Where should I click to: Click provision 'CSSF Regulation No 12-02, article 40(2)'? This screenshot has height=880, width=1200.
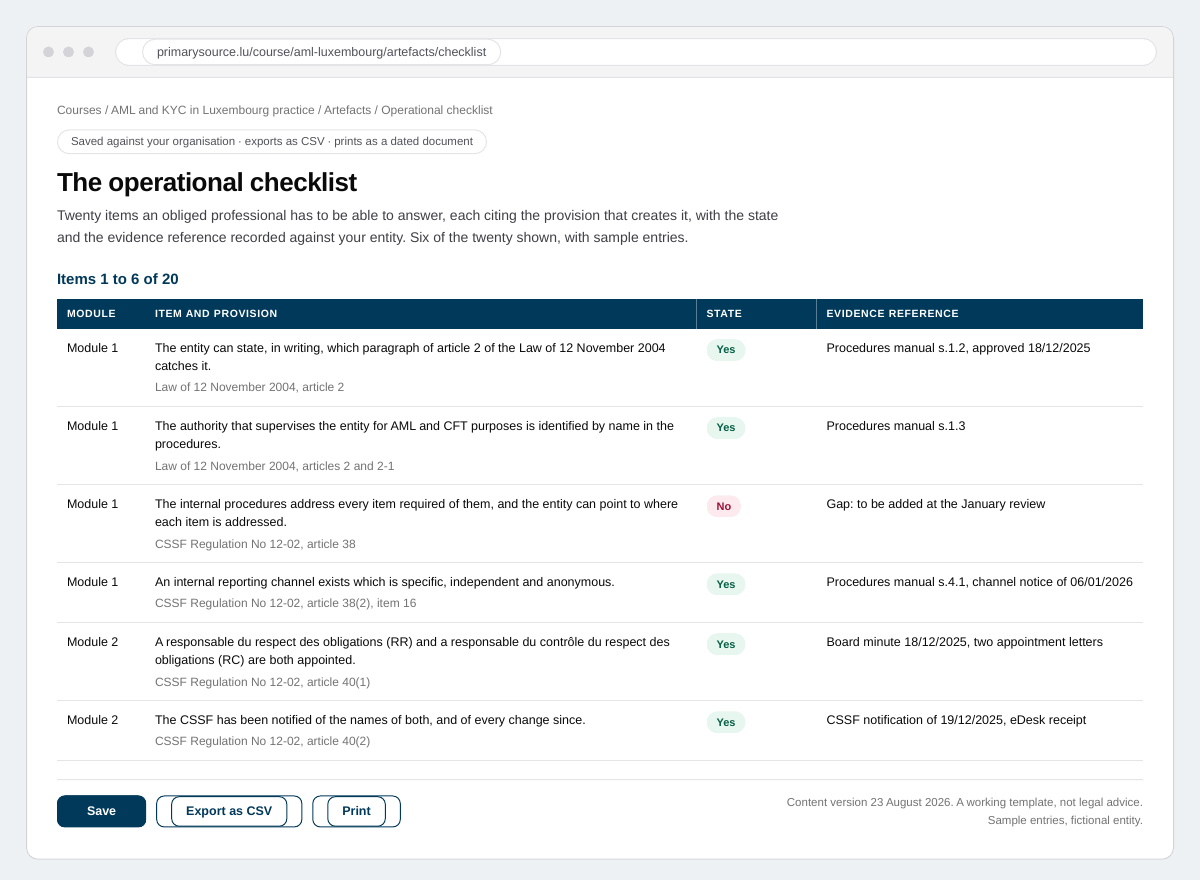[263, 741]
